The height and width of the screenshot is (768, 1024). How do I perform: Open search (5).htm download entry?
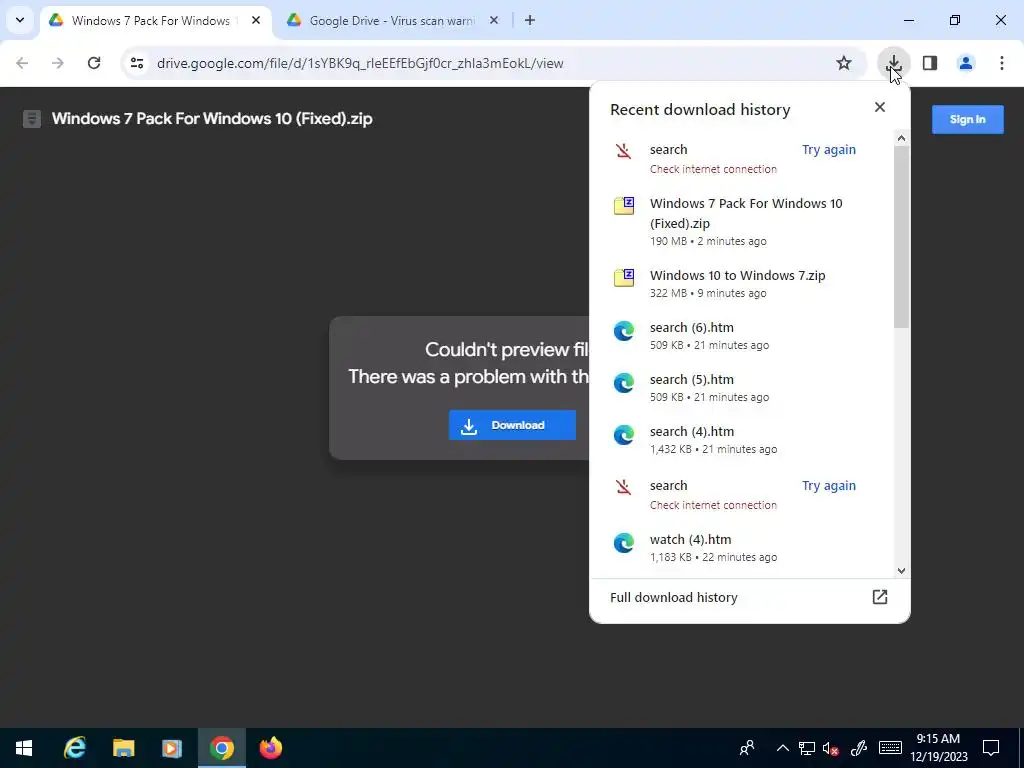click(x=741, y=388)
